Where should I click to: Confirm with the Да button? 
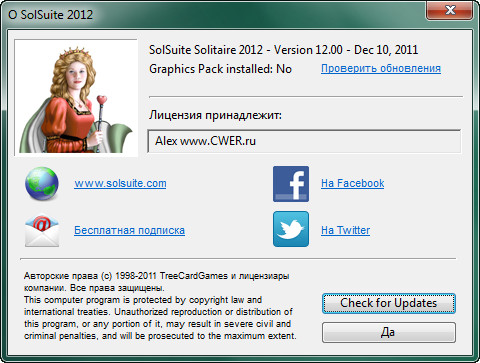[x=389, y=332]
